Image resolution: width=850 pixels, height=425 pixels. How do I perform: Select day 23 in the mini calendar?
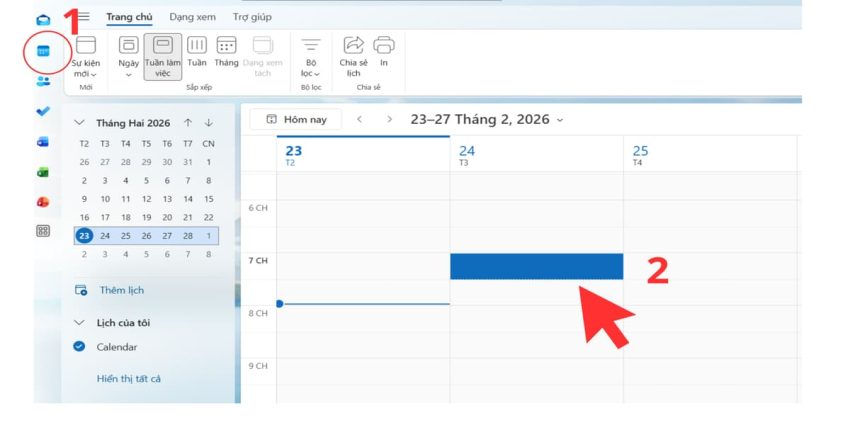(x=84, y=236)
